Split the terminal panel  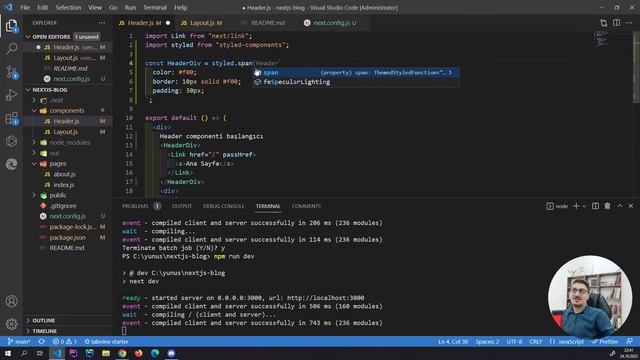[x=596, y=206]
